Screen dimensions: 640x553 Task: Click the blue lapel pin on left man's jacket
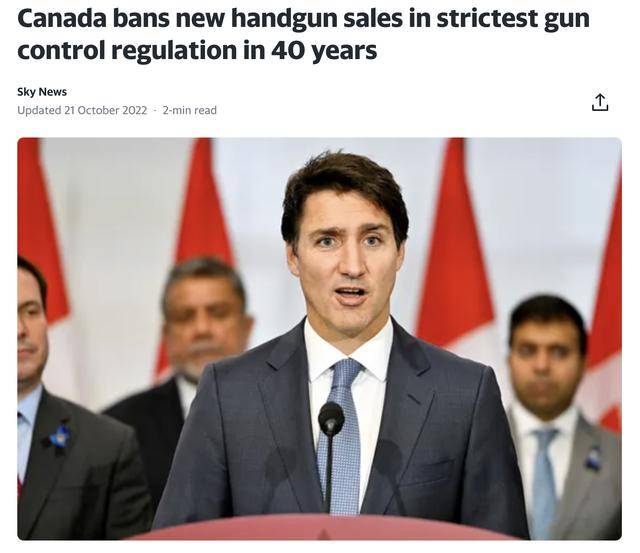pyautogui.click(x=59, y=438)
